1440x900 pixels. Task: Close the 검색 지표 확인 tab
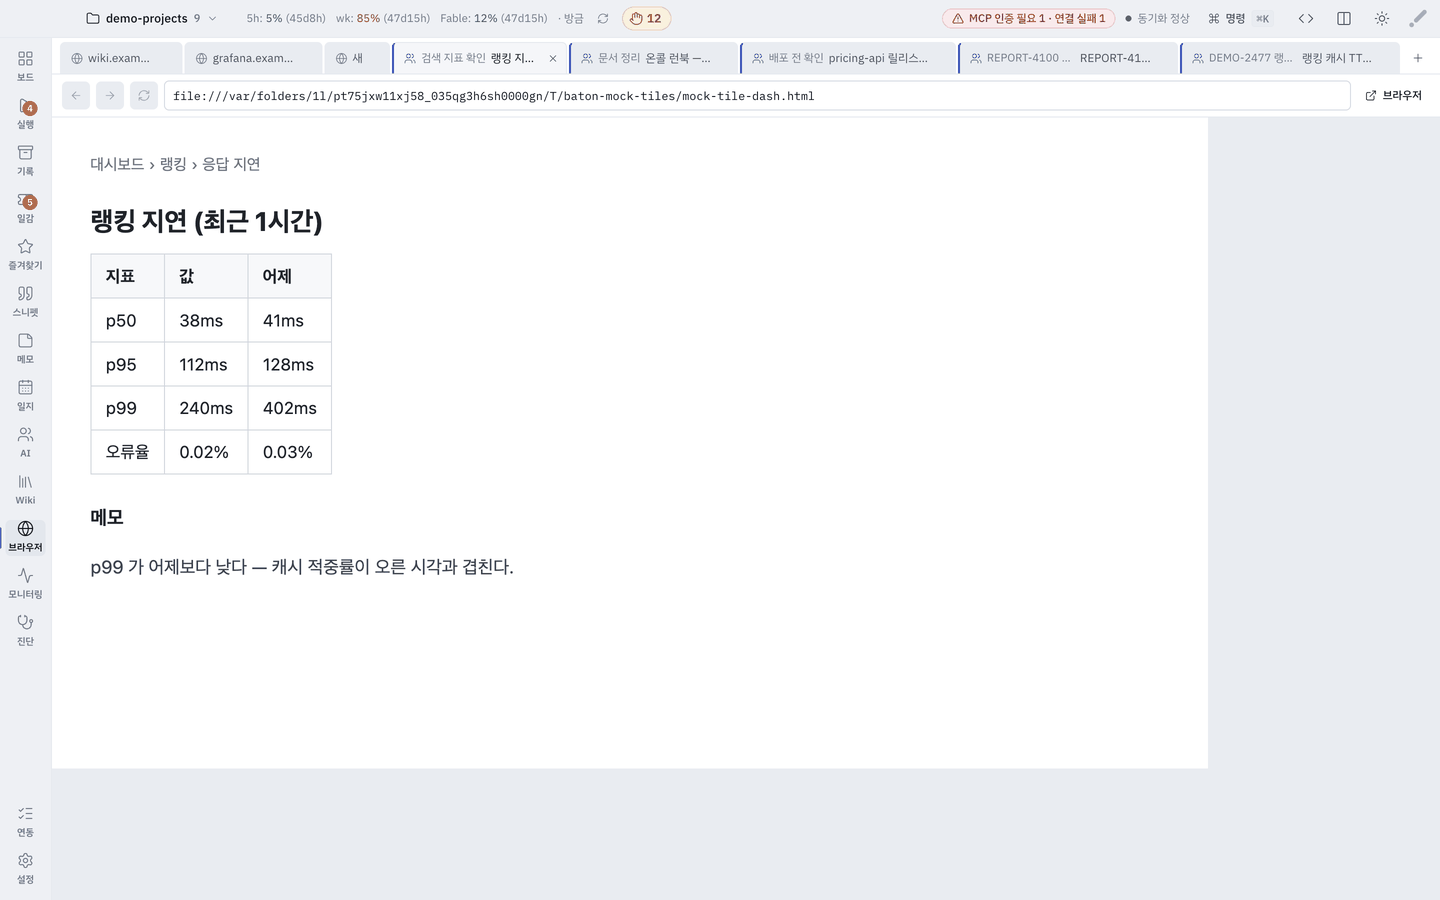point(553,58)
